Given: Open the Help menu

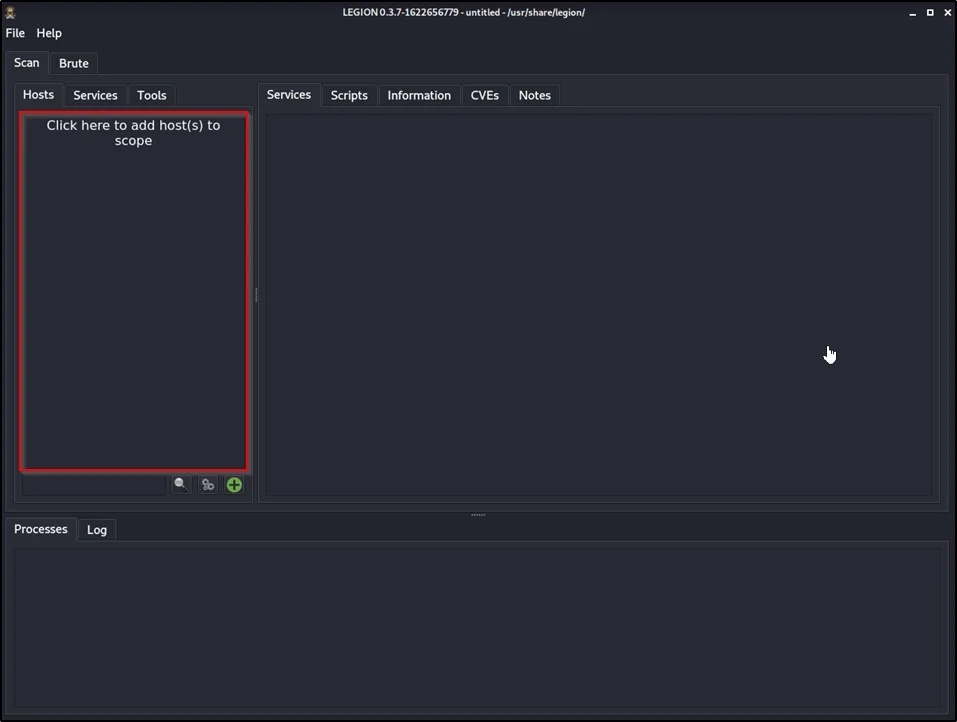Looking at the screenshot, I should coord(49,33).
